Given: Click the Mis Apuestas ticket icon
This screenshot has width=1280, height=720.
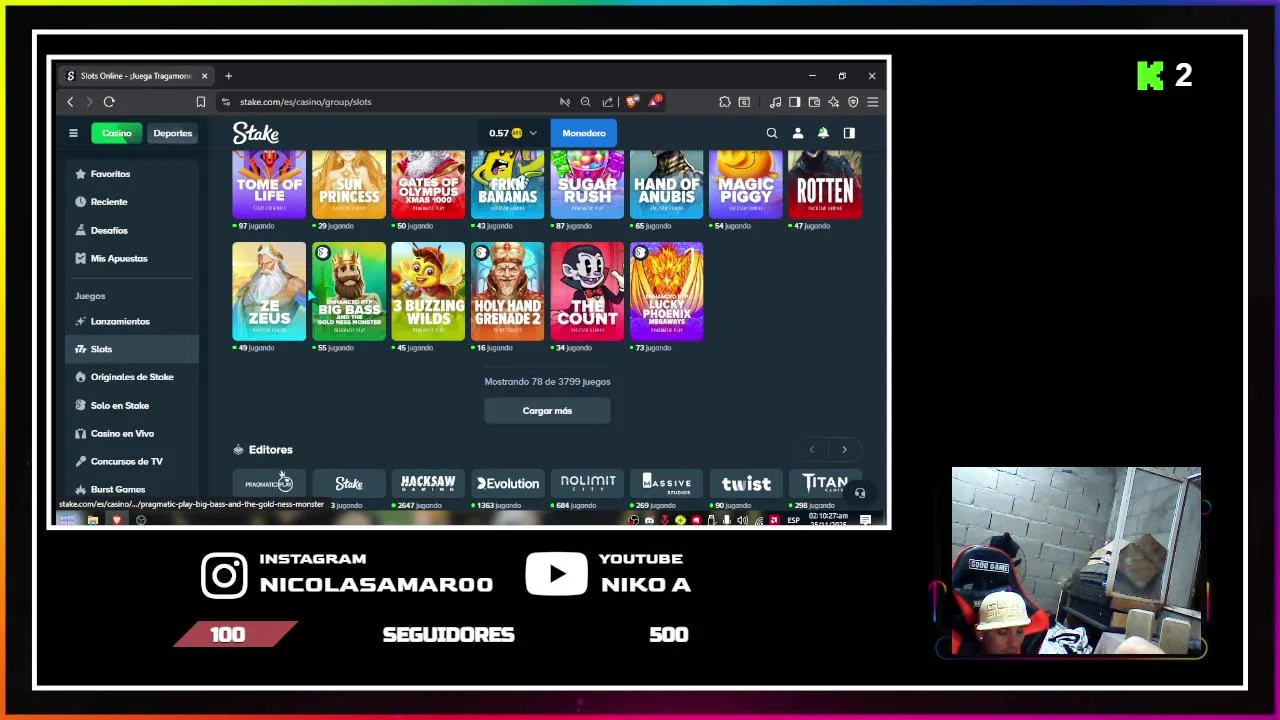Looking at the screenshot, I should pyautogui.click(x=80, y=258).
